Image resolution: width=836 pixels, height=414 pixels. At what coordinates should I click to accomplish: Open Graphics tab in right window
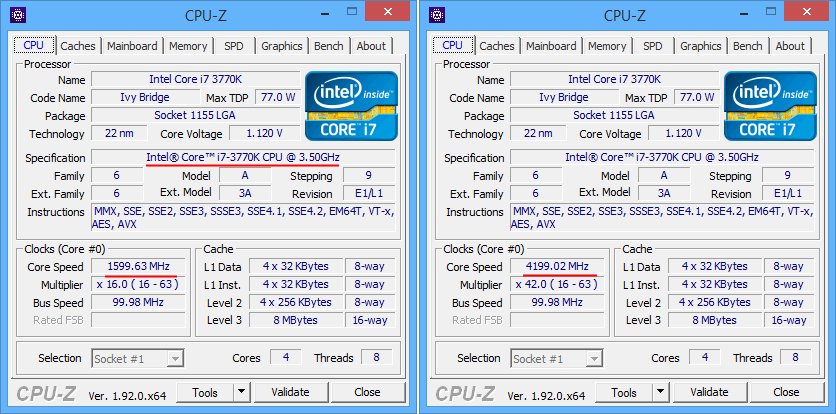coord(701,46)
